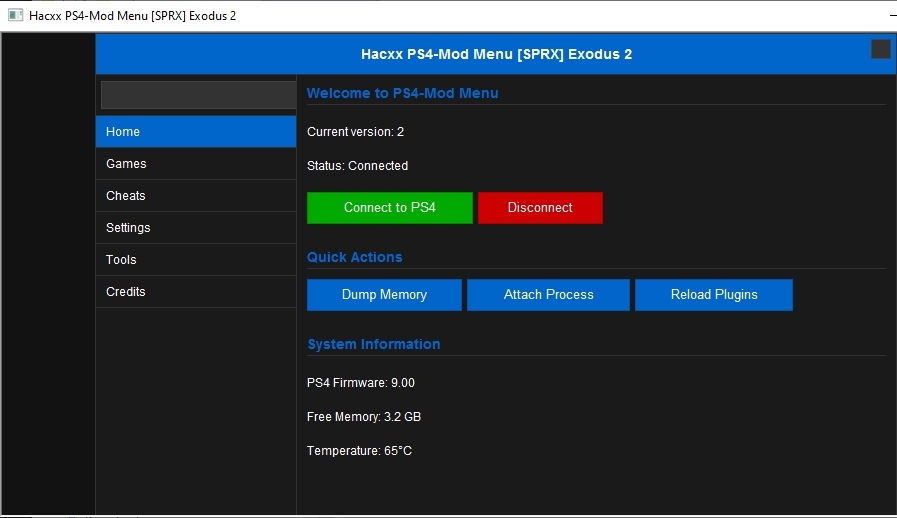Image resolution: width=897 pixels, height=518 pixels.
Task: Click the 'Current version: 2' text
Action: coord(355,132)
